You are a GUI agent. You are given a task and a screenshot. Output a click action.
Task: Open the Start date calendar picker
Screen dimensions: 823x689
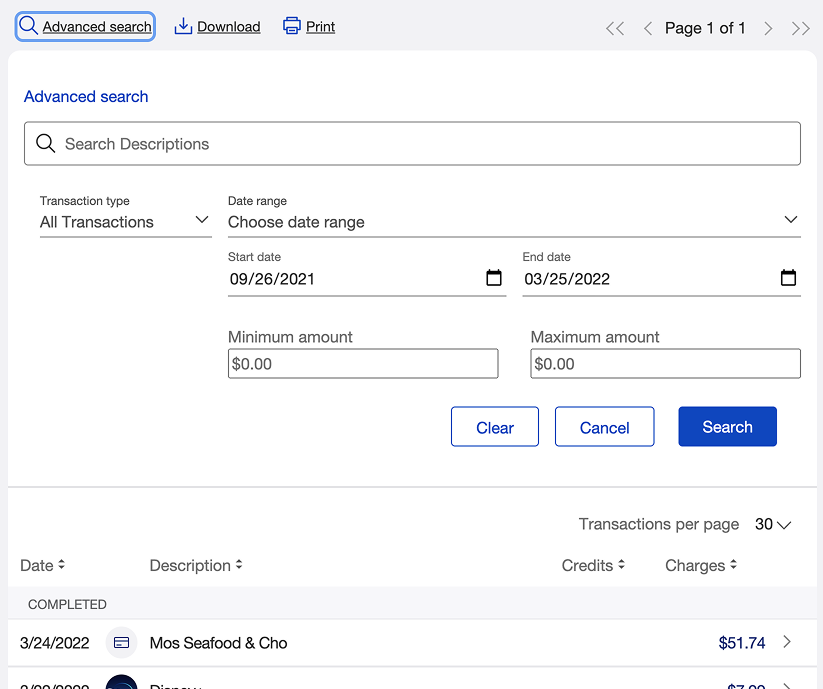pyautogui.click(x=494, y=278)
